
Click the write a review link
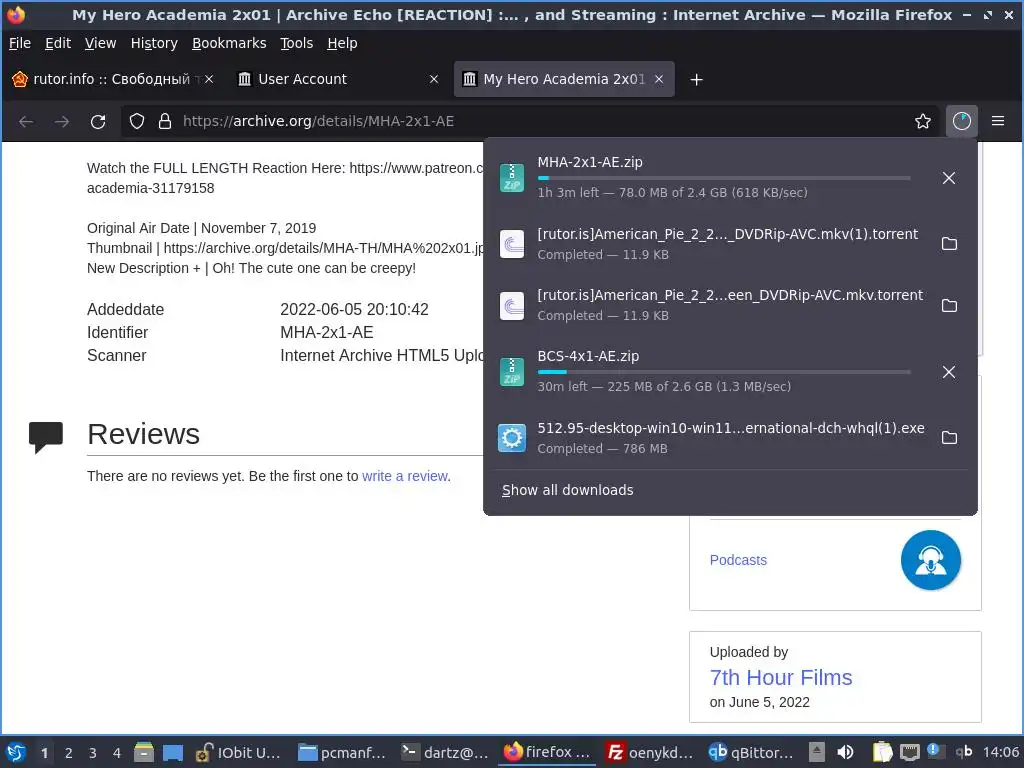pos(405,476)
